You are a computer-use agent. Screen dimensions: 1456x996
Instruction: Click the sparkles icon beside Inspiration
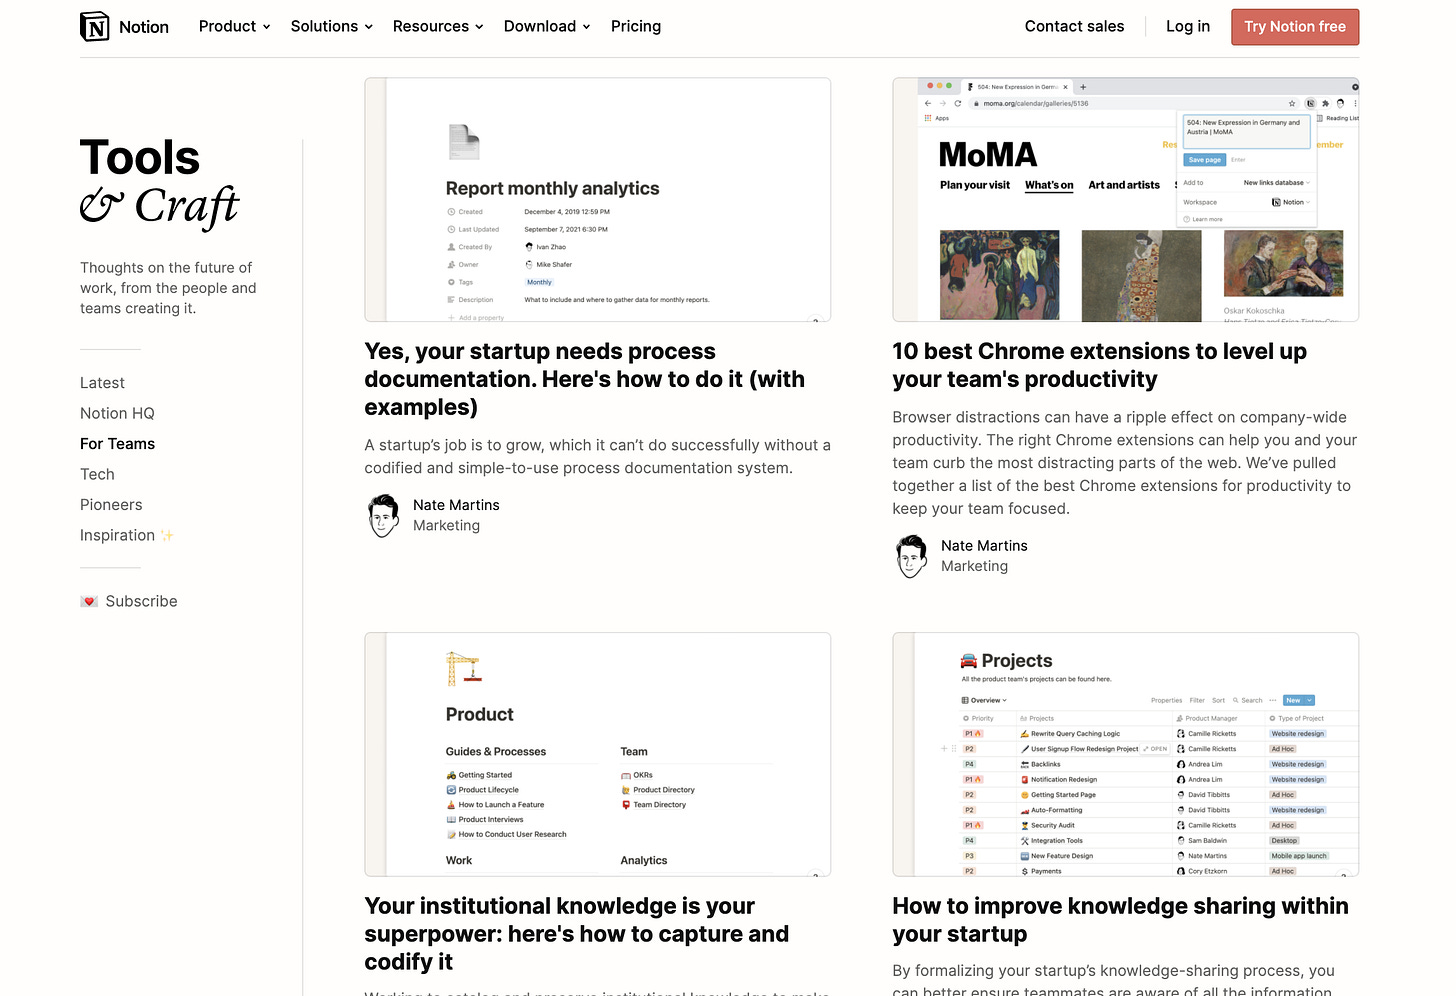click(x=167, y=535)
